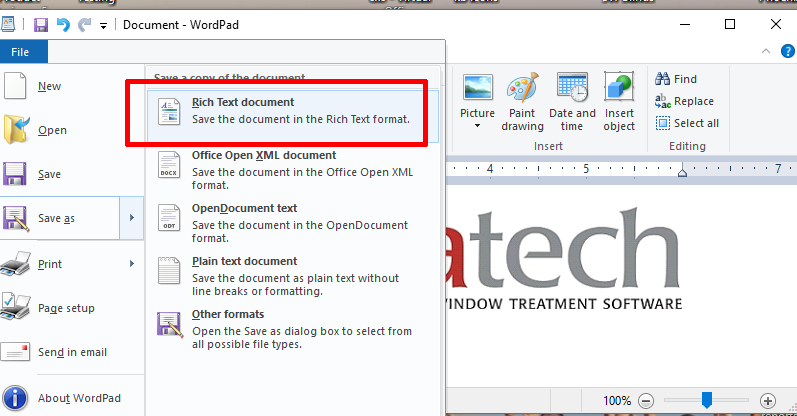Choose Open from the File menu
This screenshot has width=797, height=416.
coord(72,130)
